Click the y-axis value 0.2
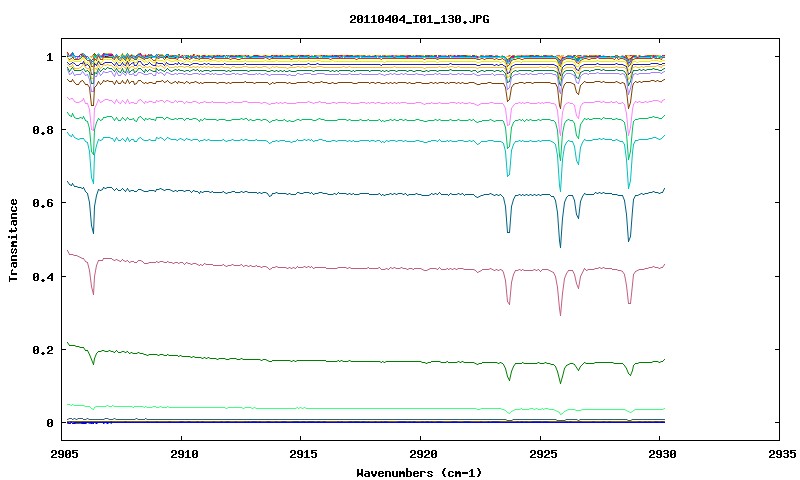The image size is (800, 480). point(43,350)
